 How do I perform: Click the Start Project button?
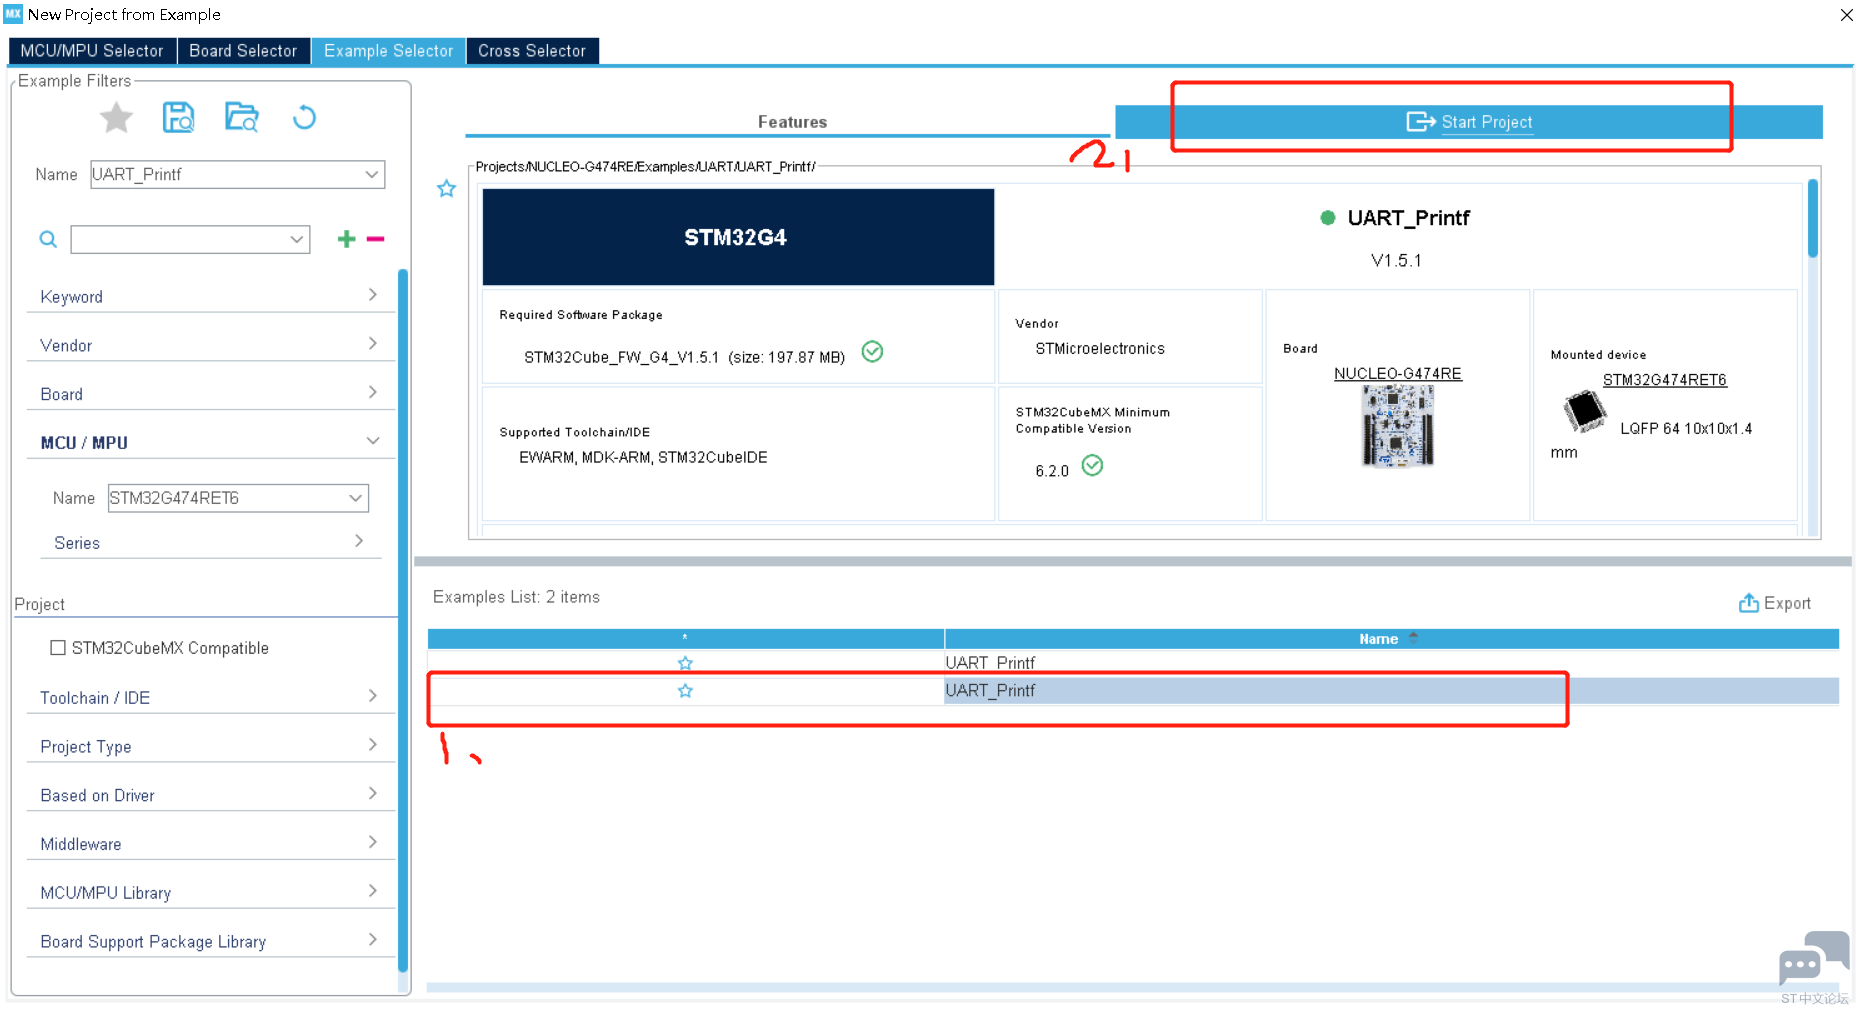click(1469, 122)
